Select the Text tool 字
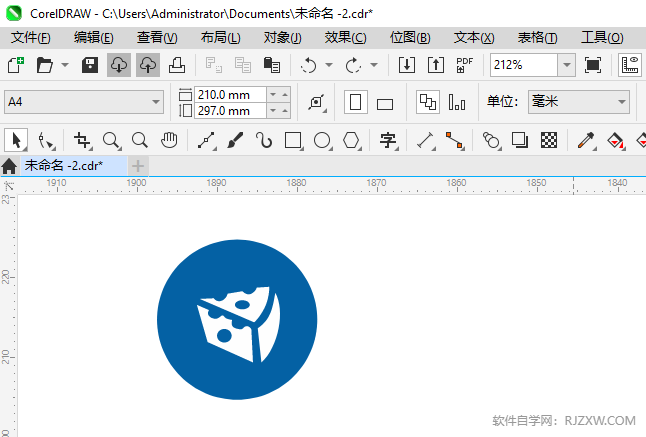 click(388, 140)
